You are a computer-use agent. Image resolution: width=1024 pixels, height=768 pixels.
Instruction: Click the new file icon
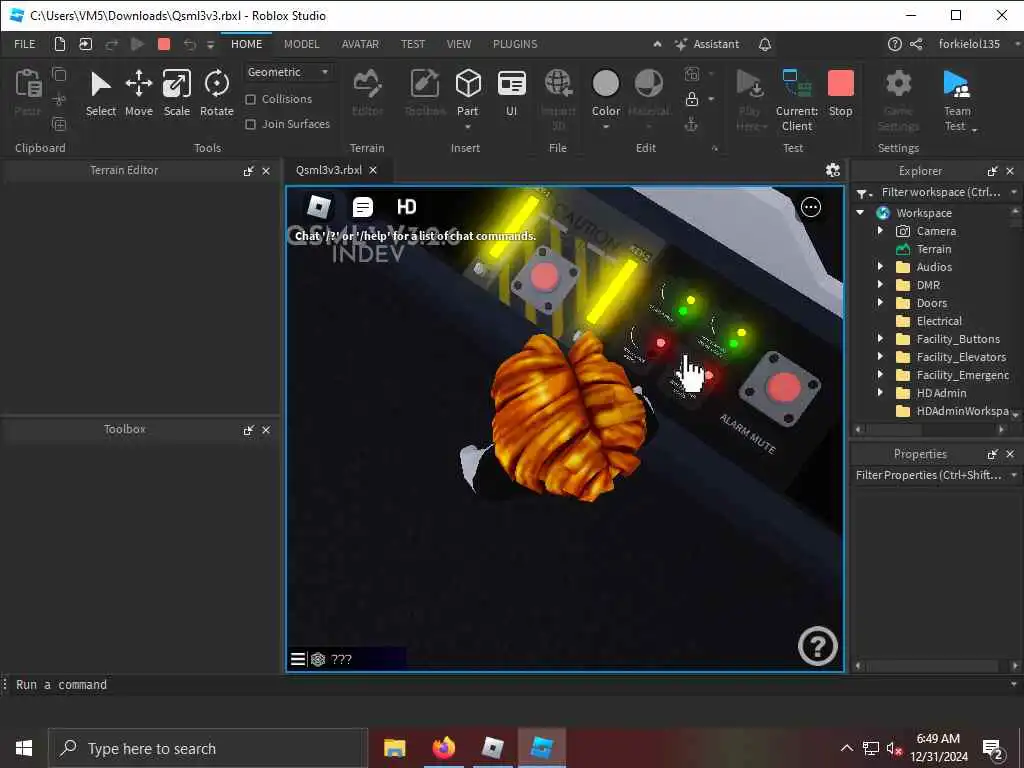coord(60,44)
